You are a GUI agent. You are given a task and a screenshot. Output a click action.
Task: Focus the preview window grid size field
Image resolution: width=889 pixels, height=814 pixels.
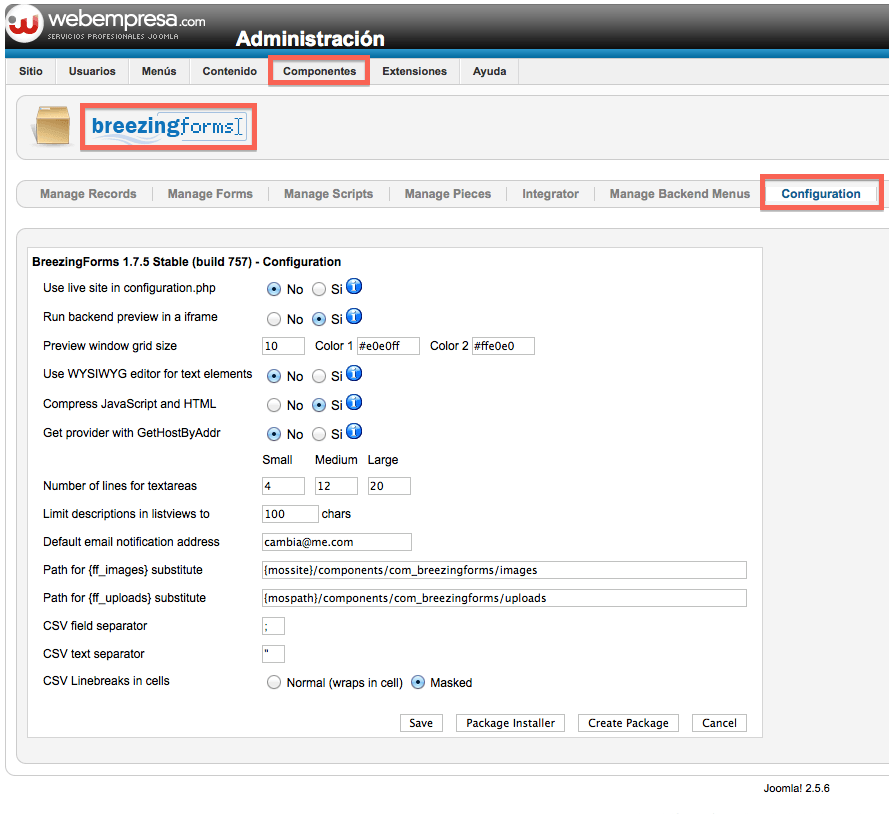coord(283,346)
